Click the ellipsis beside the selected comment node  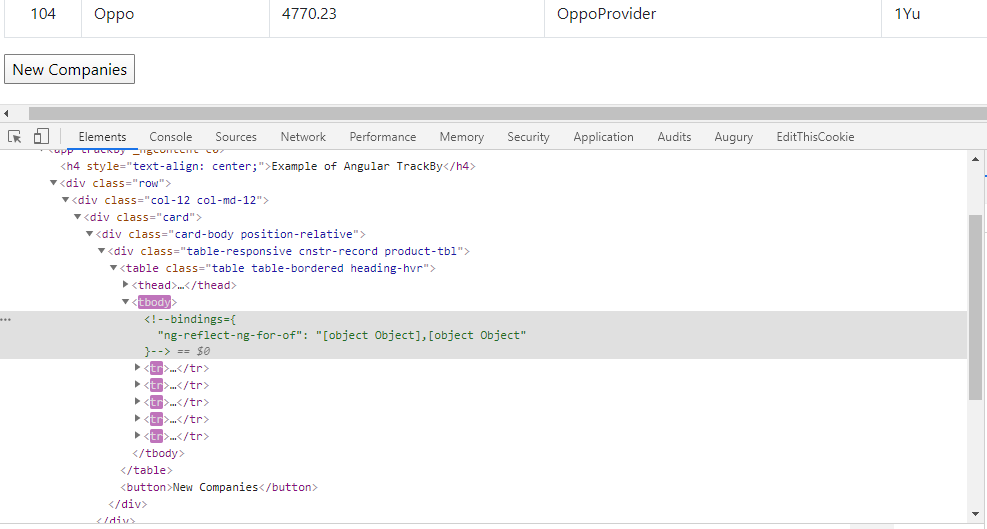click(6, 319)
